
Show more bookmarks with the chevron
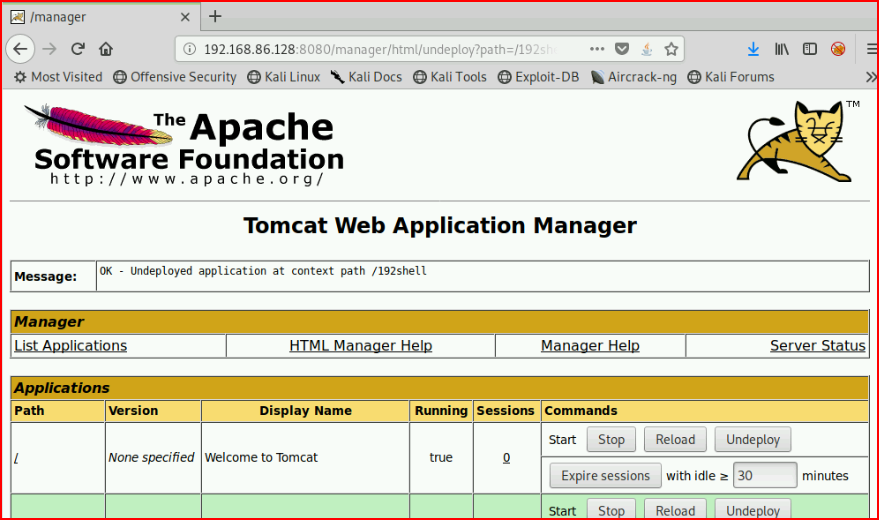click(871, 77)
